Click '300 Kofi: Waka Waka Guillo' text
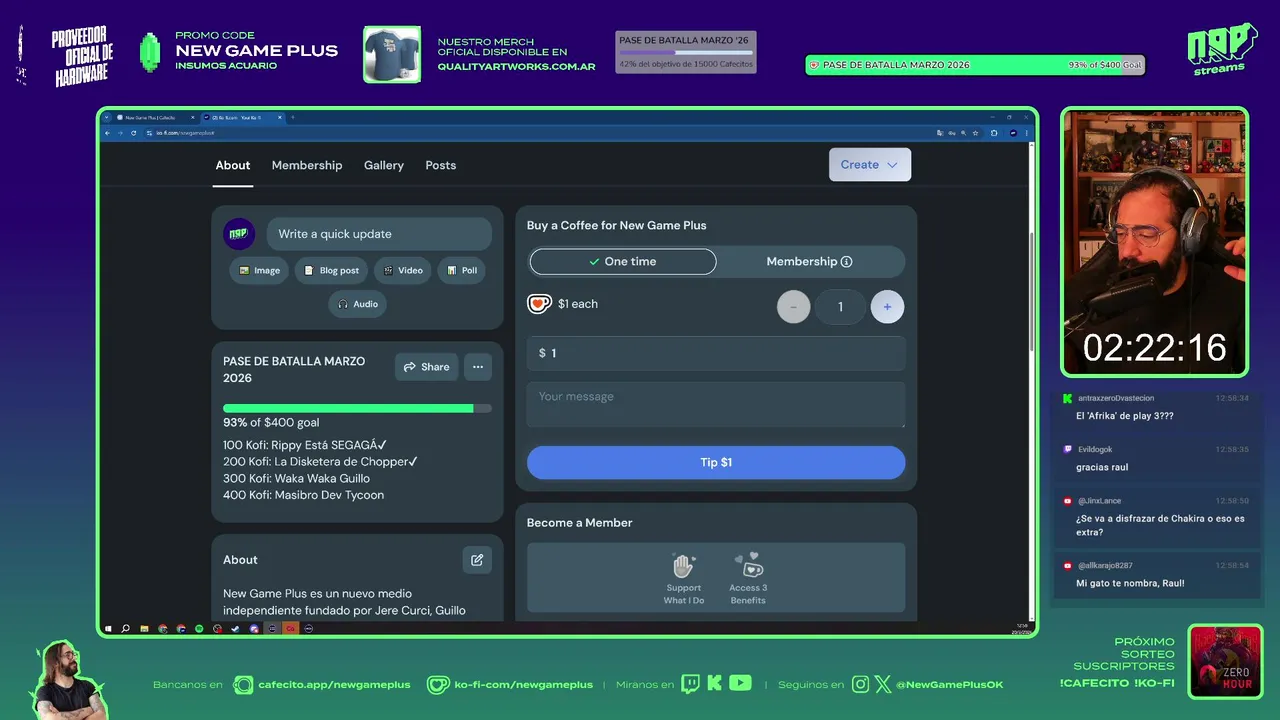Image resolution: width=1280 pixels, height=720 pixels. point(296,479)
